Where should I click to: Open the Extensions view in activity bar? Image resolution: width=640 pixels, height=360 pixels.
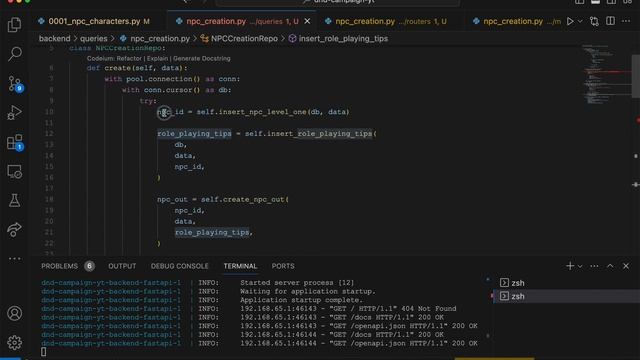pos(15,142)
